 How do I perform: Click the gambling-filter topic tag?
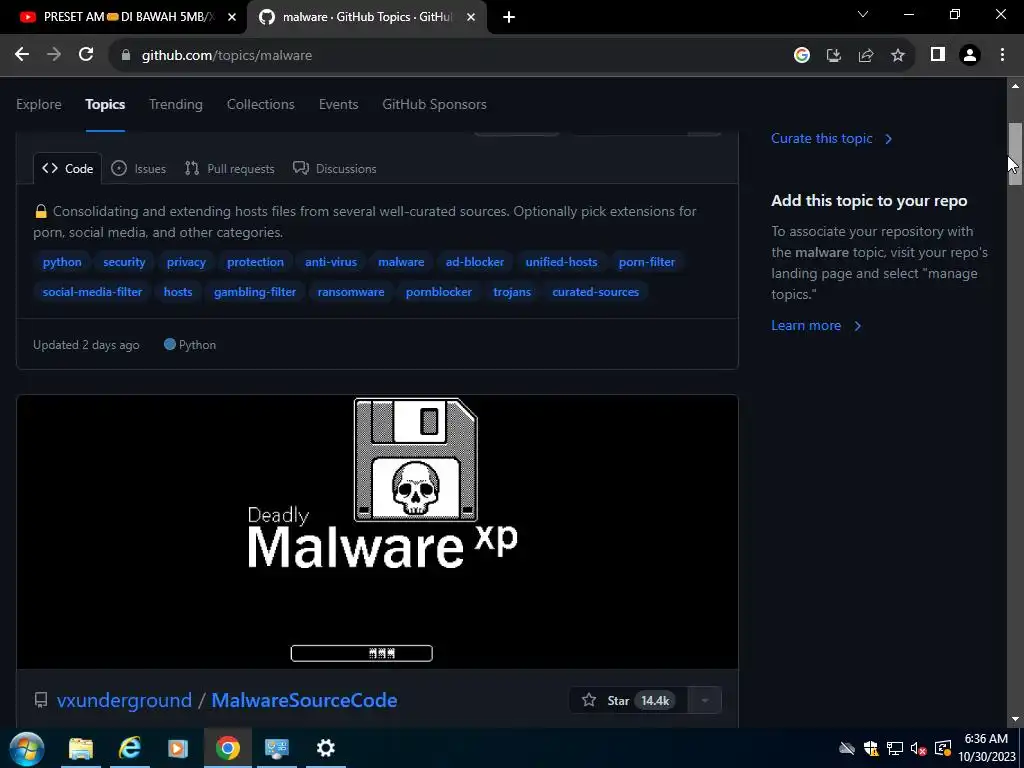pyautogui.click(x=255, y=292)
